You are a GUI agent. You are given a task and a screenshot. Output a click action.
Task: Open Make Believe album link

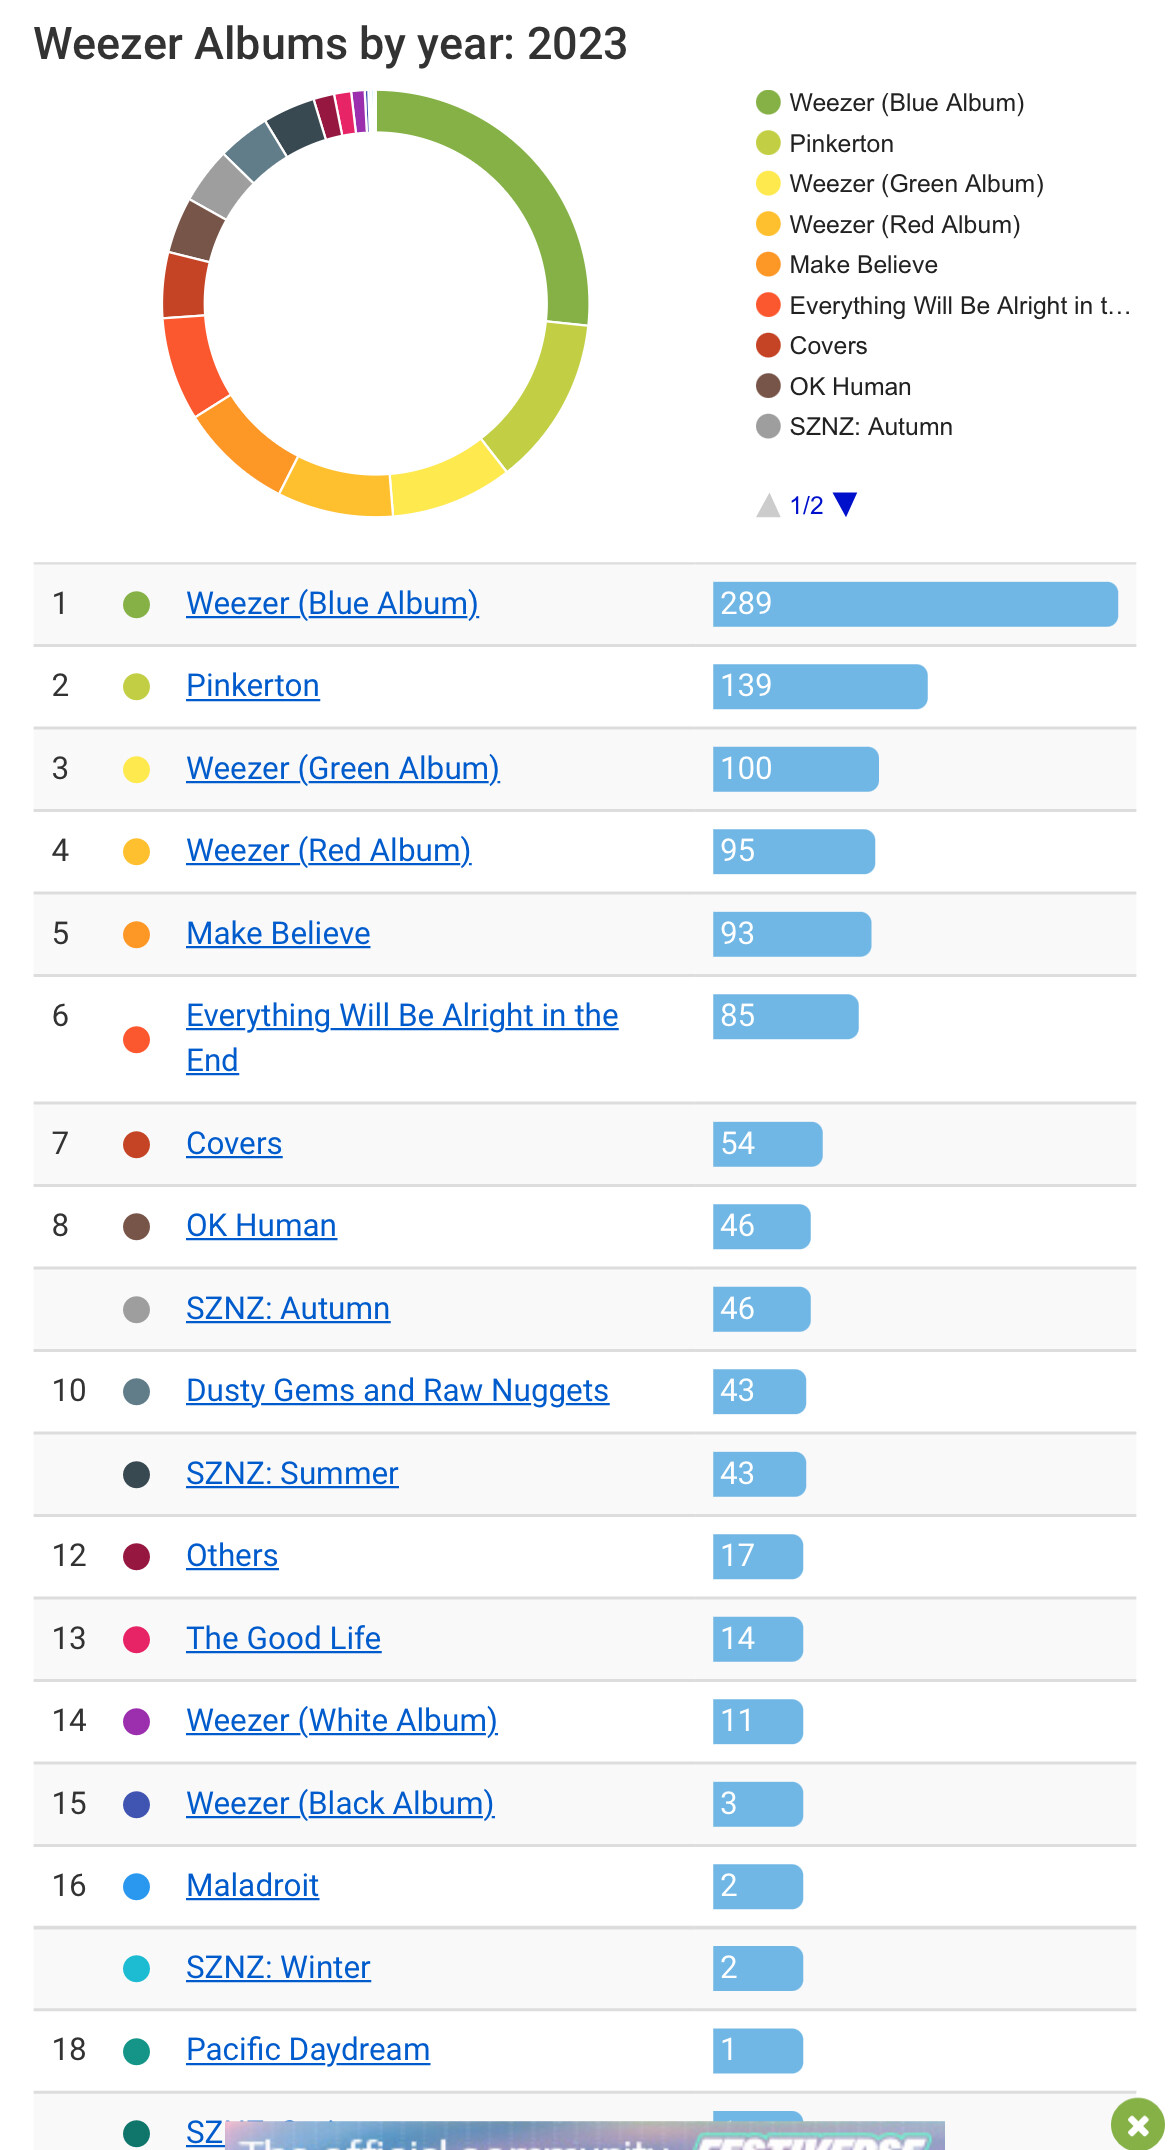coord(278,933)
